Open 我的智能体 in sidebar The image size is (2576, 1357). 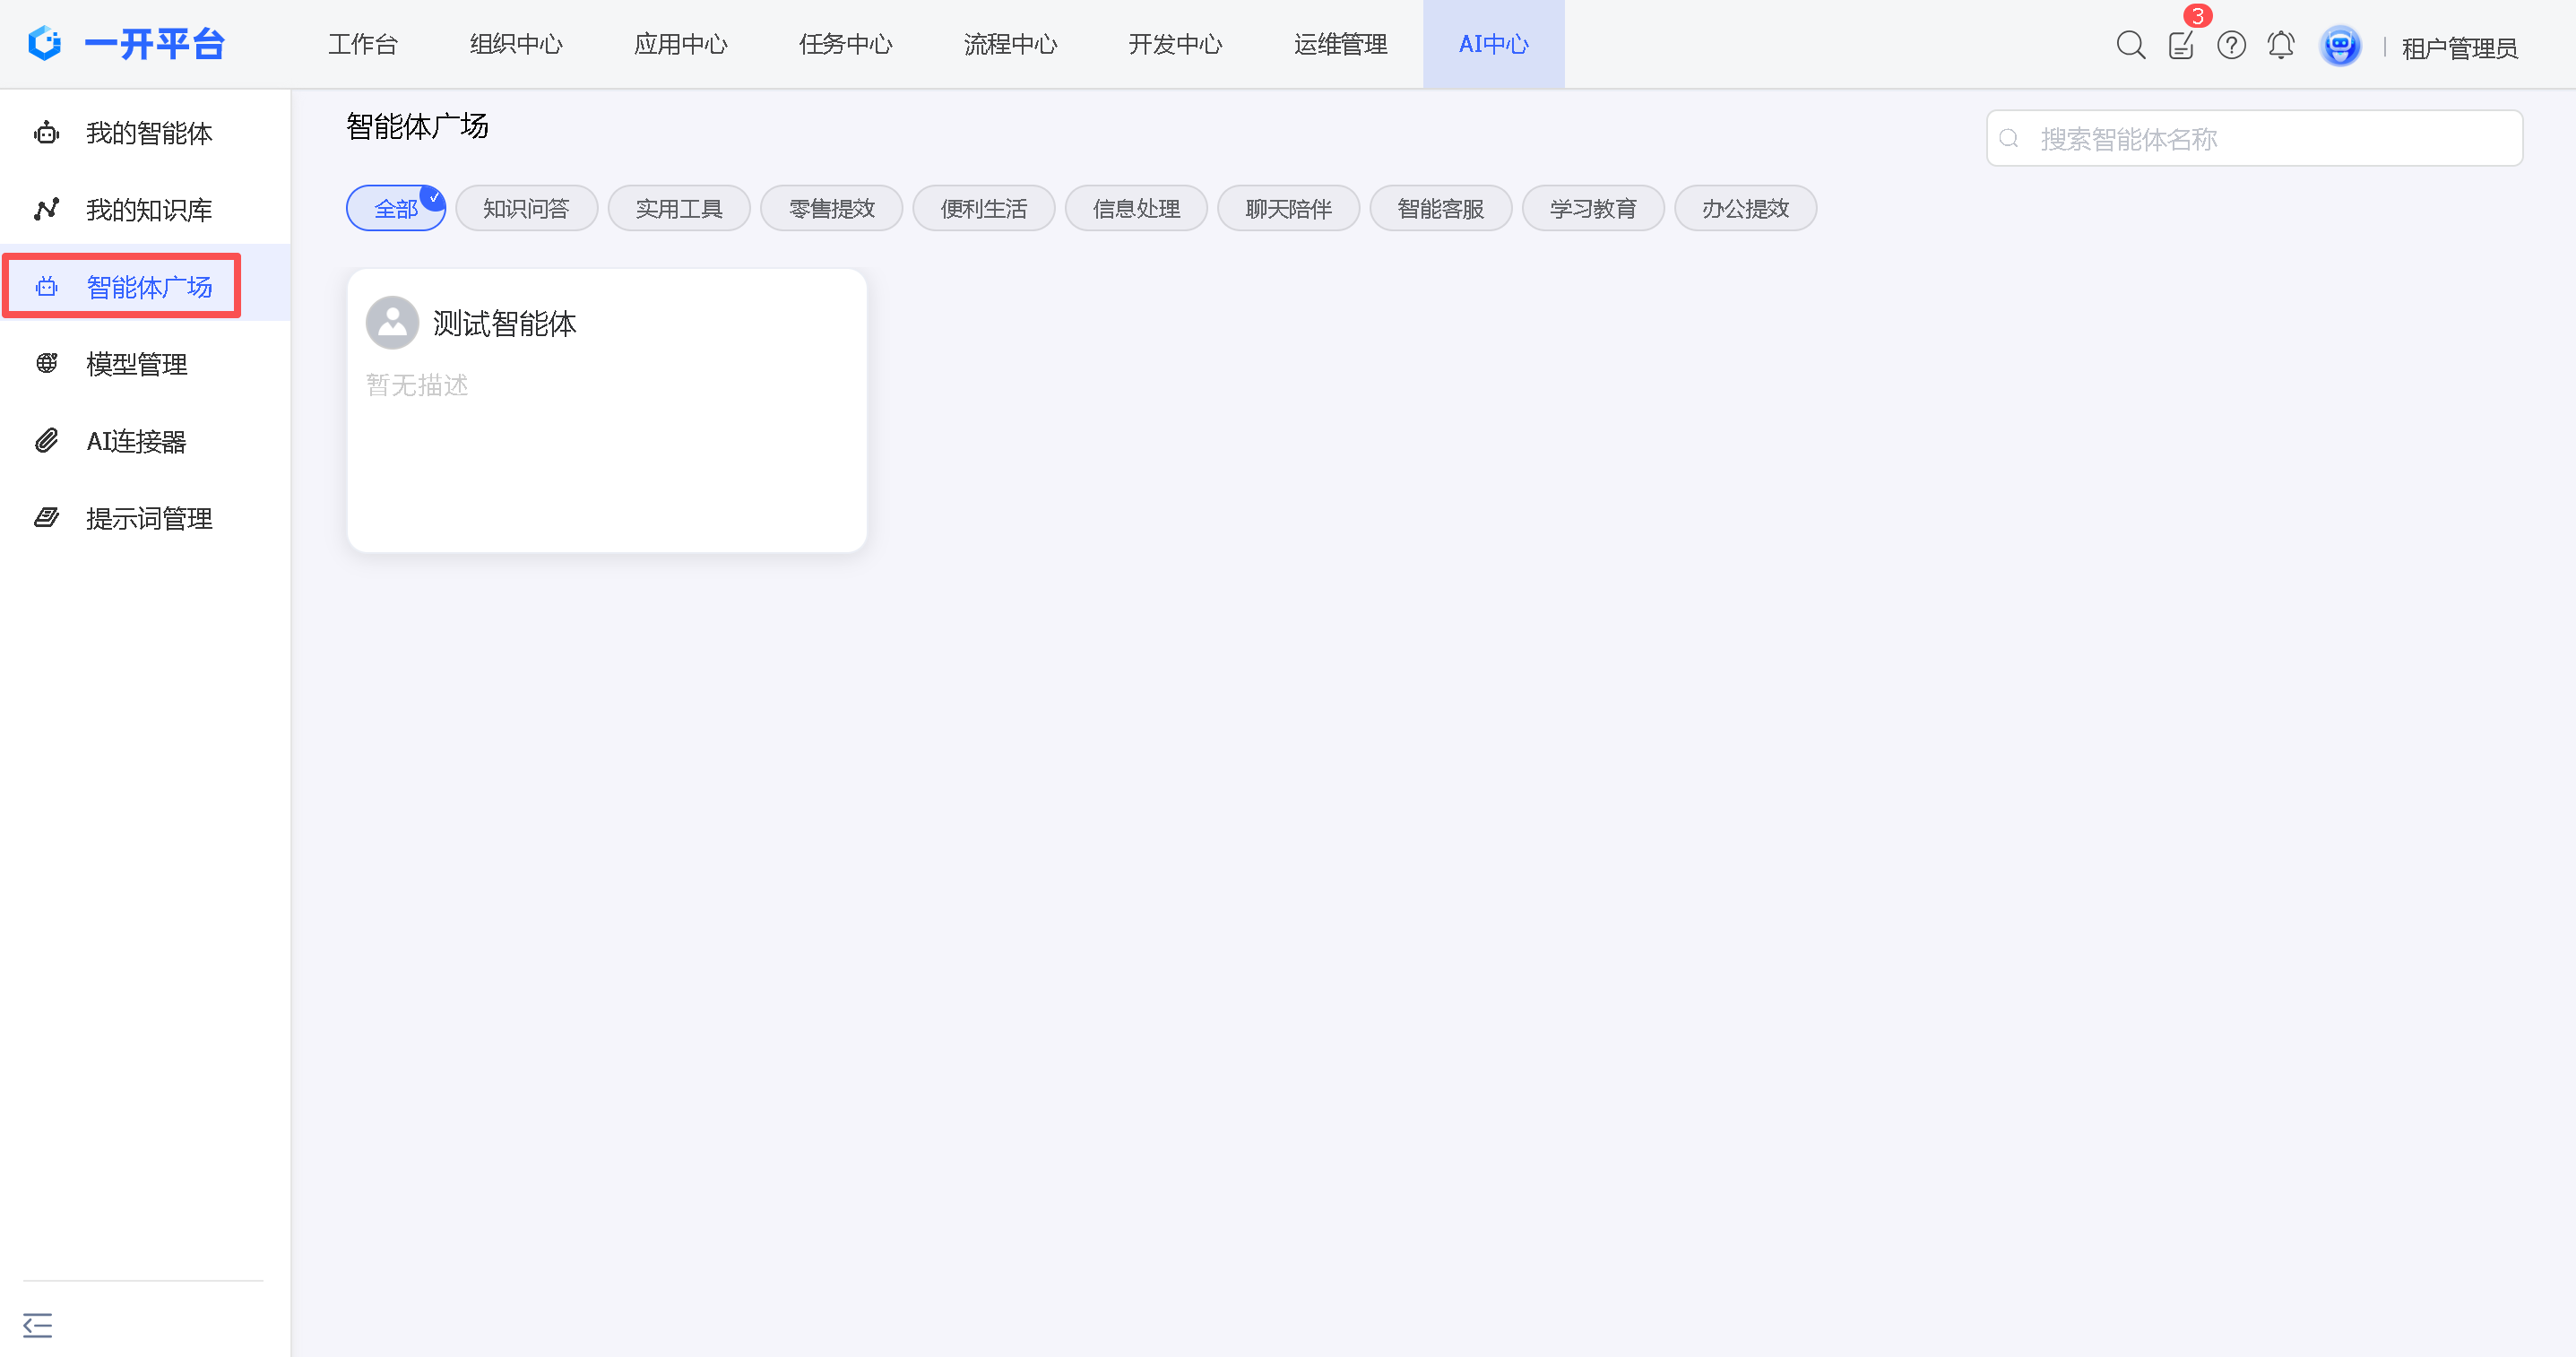(x=148, y=133)
